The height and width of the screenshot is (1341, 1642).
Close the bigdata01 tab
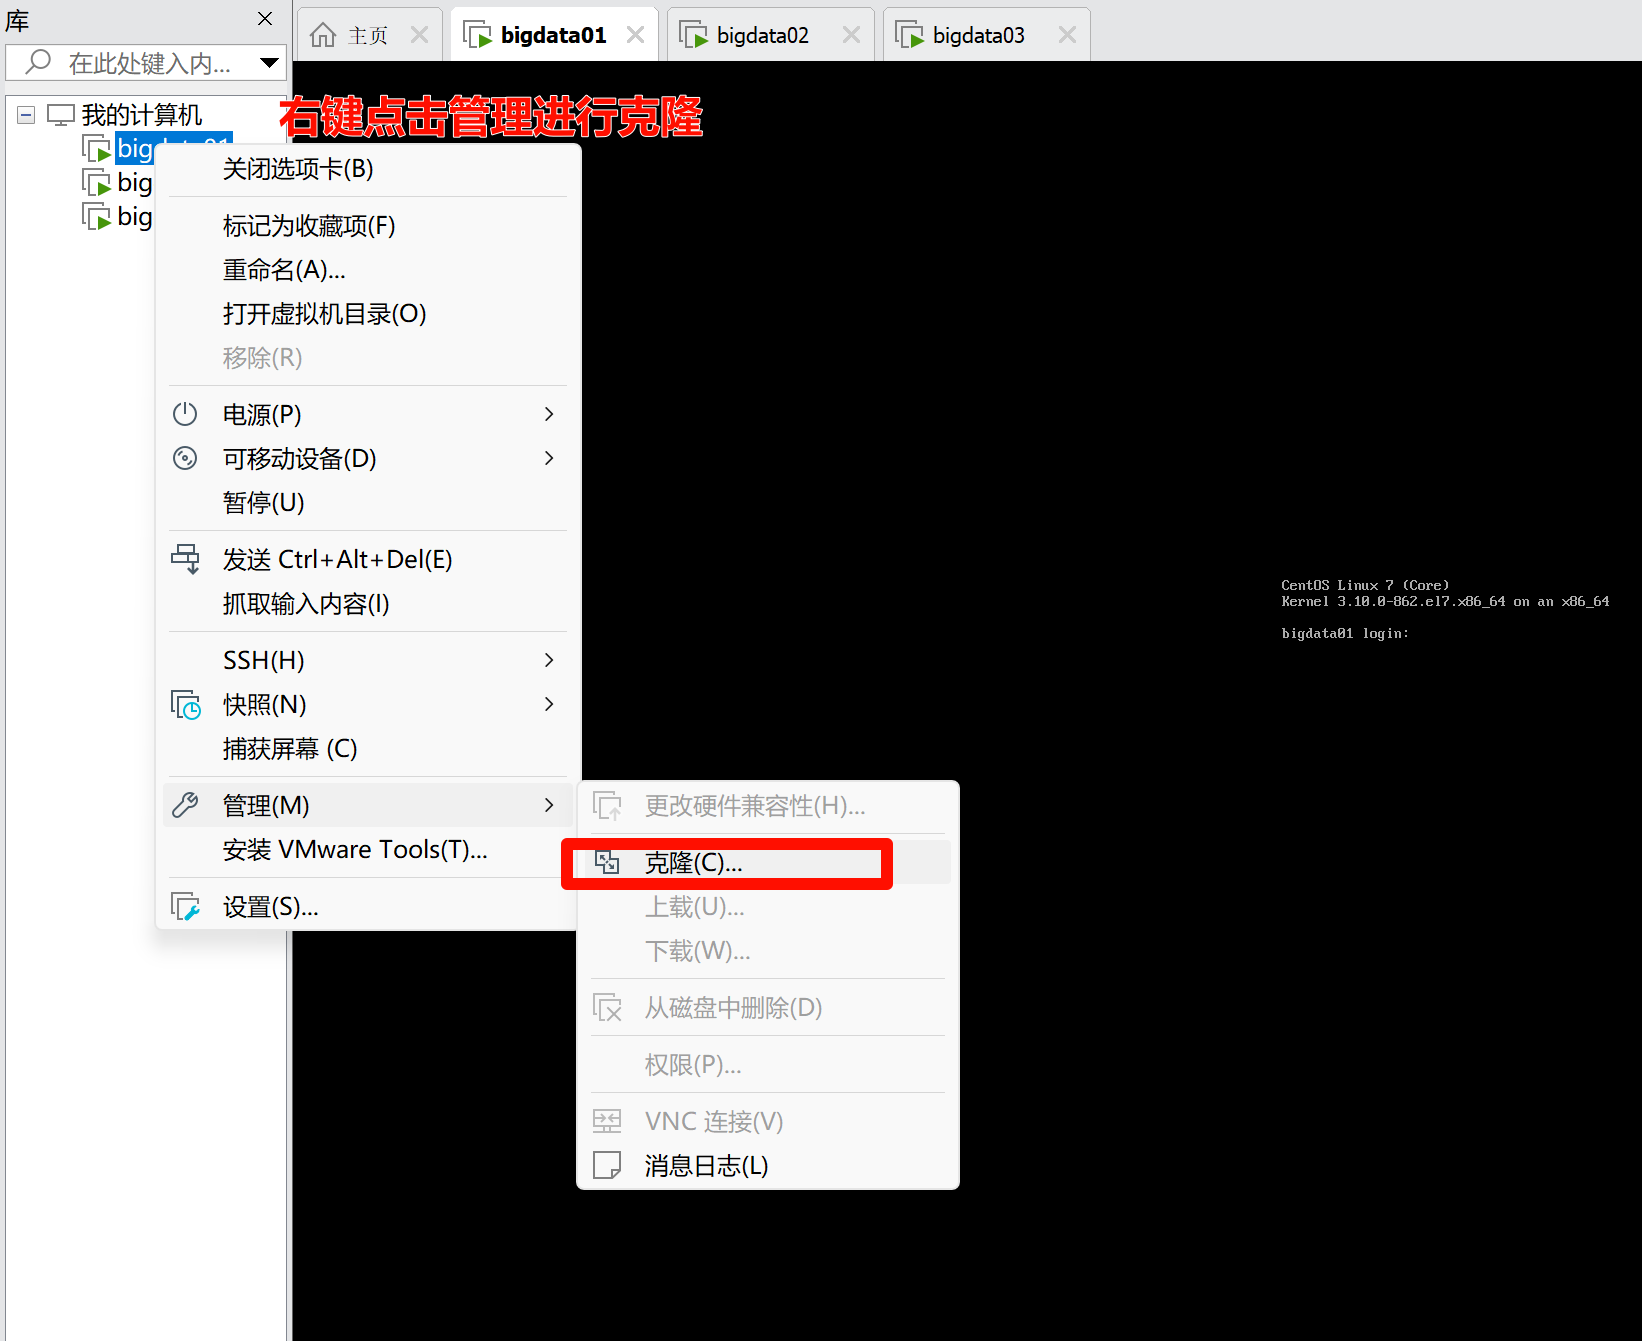pyautogui.click(x=635, y=35)
